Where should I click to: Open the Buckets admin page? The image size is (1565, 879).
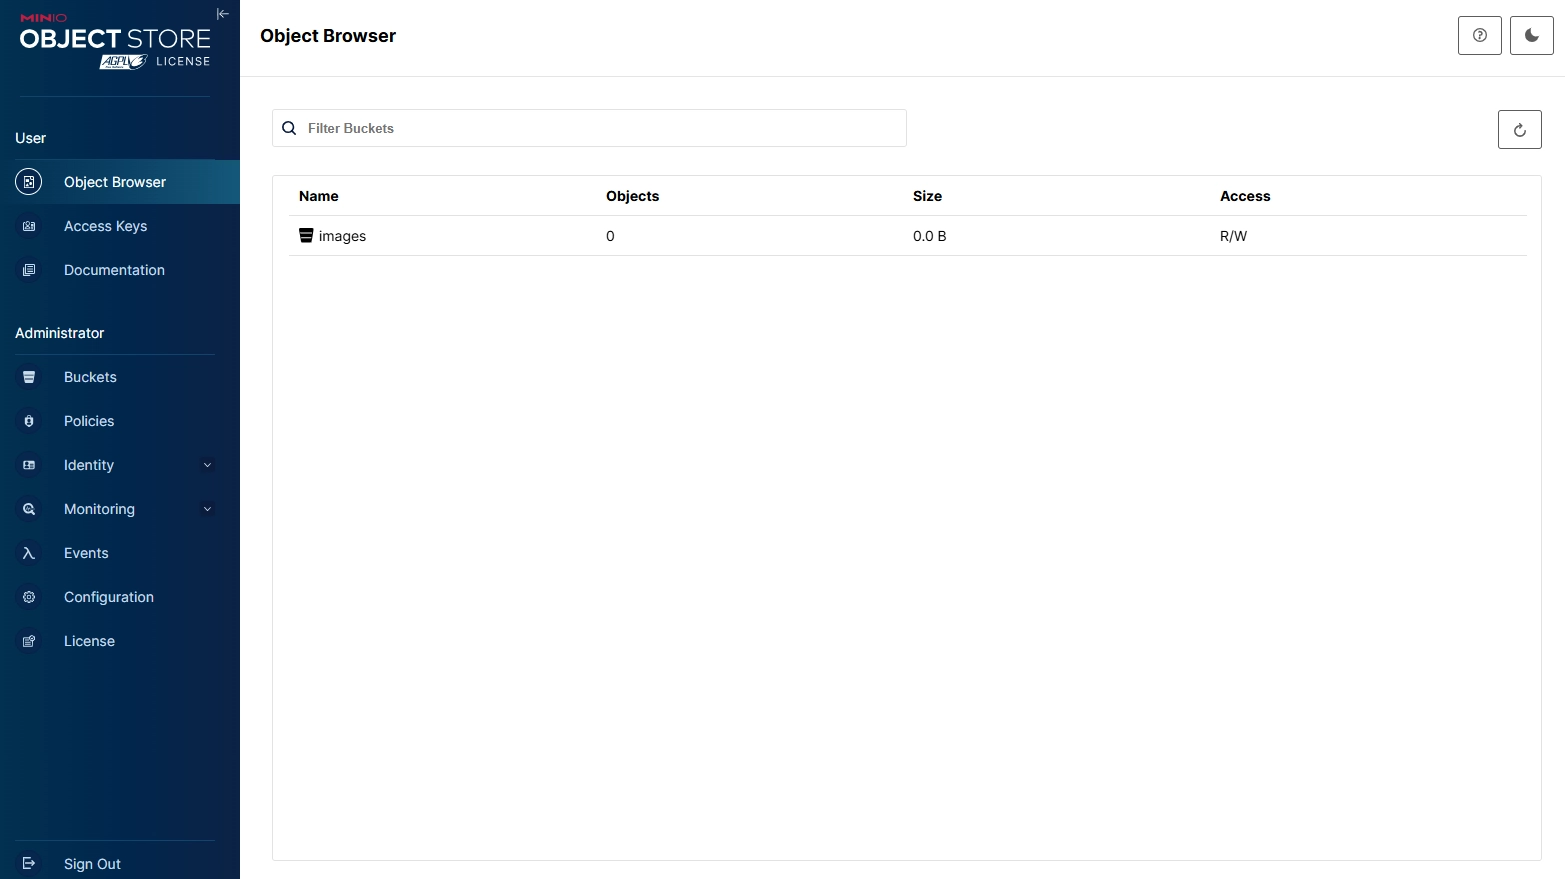coord(90,377)
